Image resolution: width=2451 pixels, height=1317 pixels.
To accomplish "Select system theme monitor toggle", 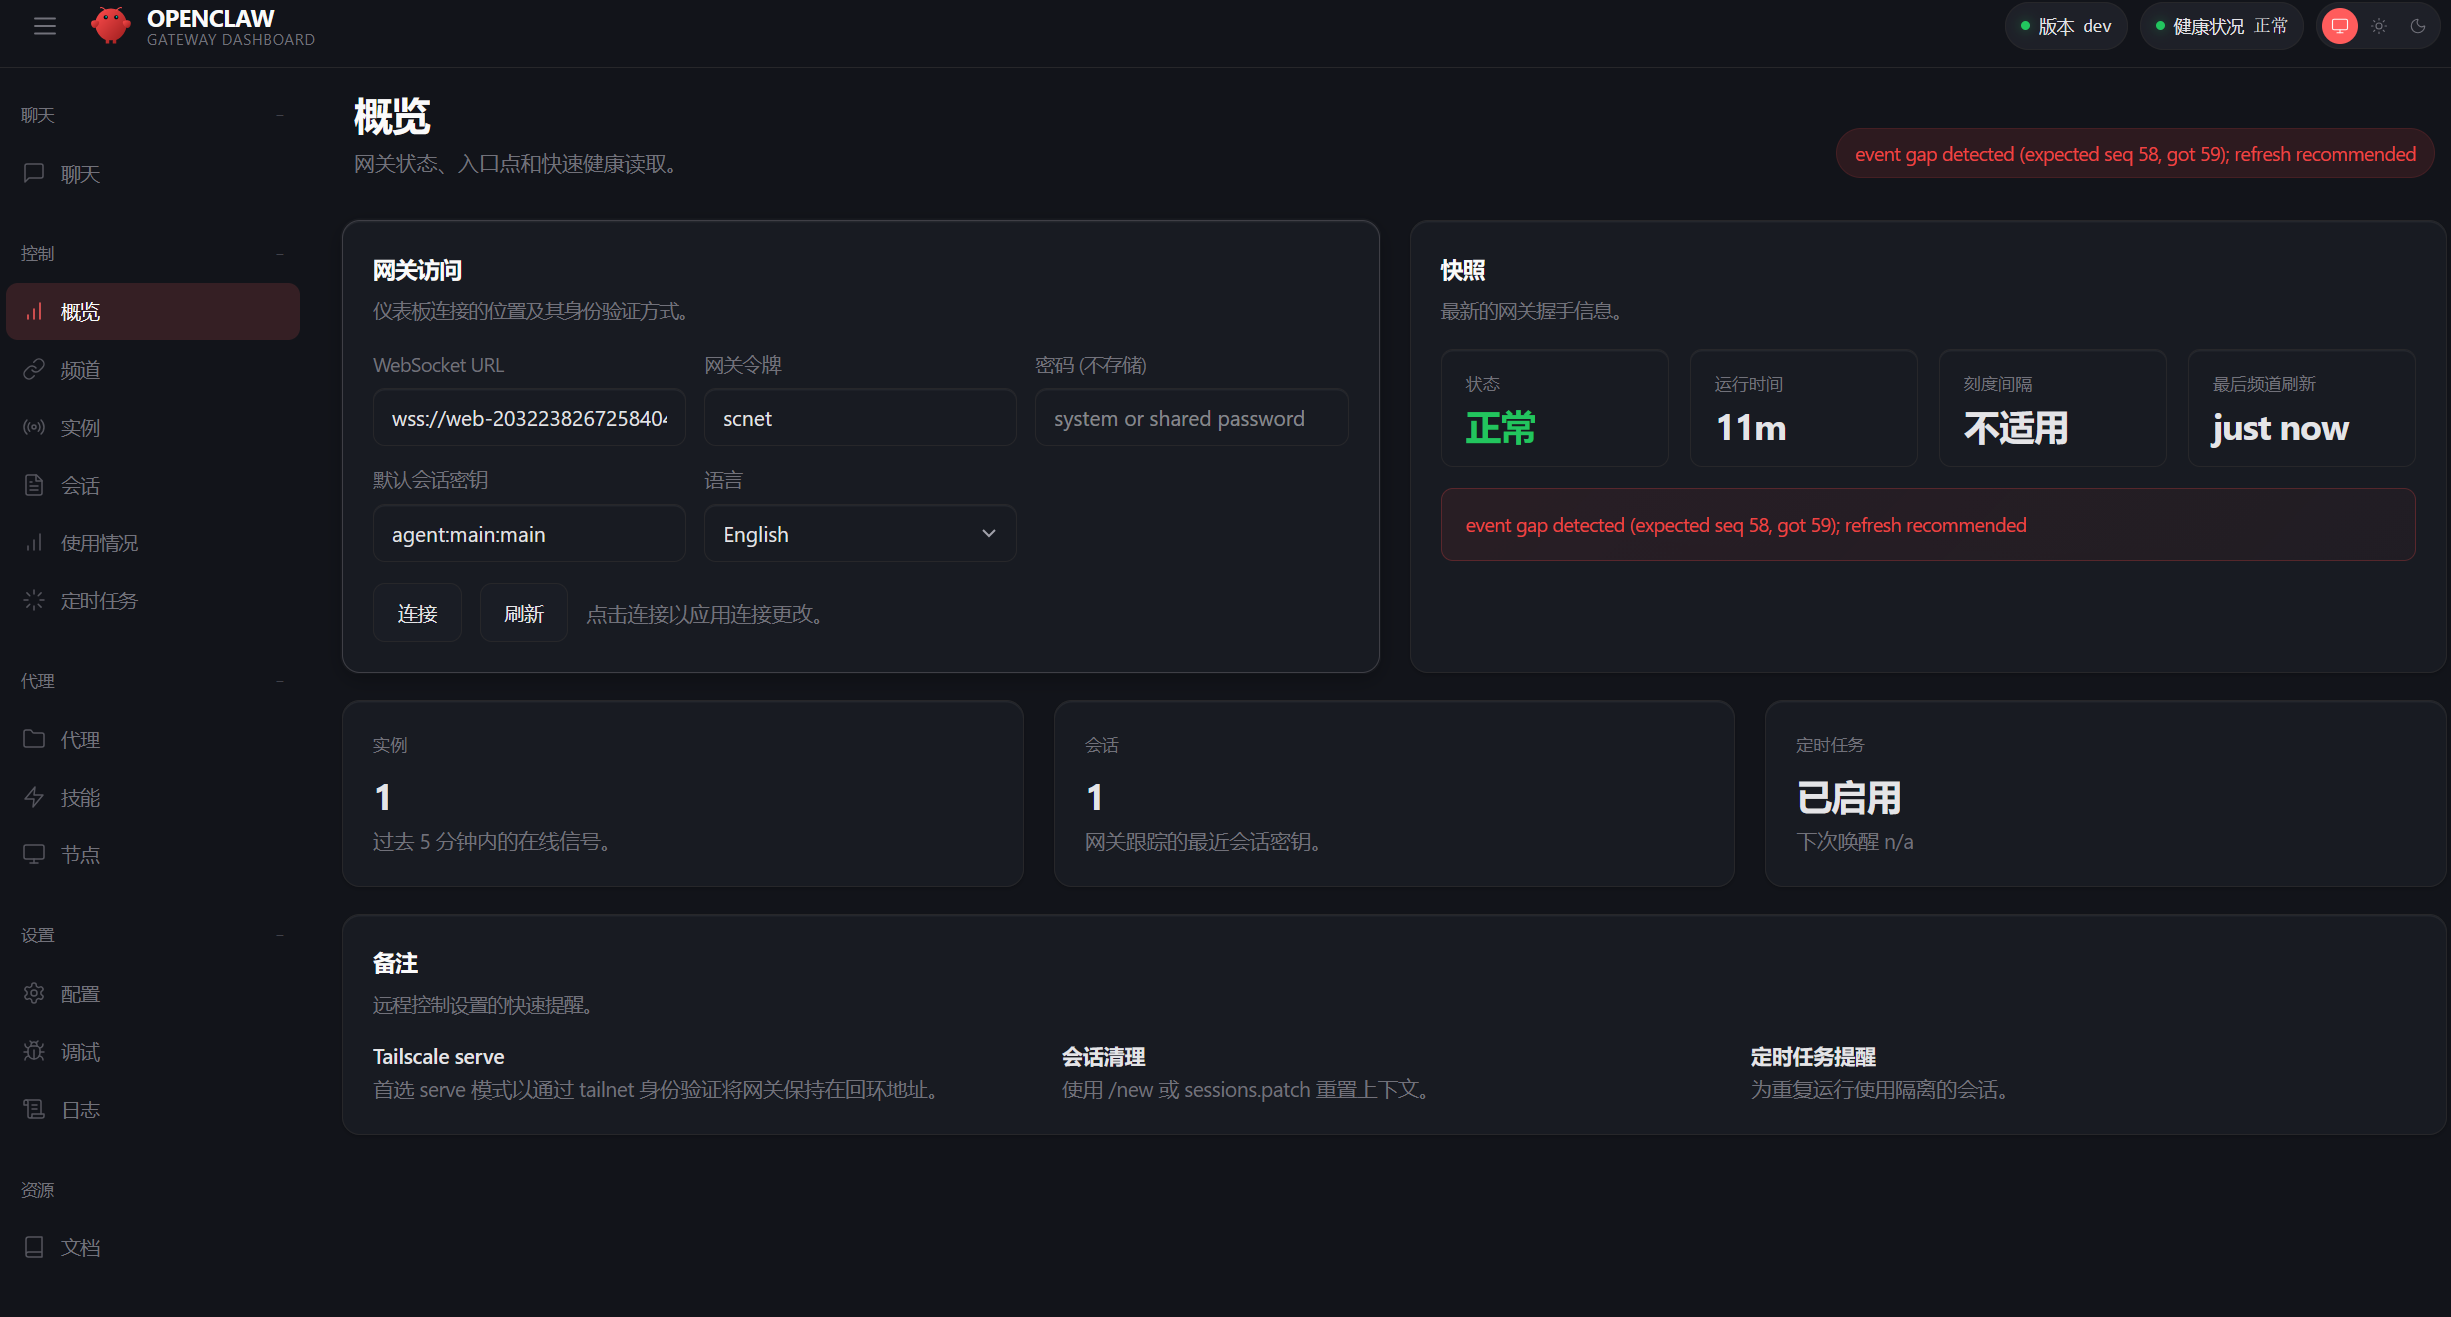I will pos(2340,26).
